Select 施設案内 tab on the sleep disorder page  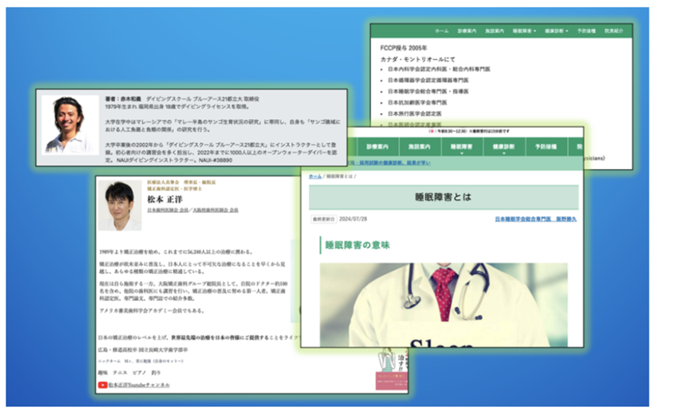pos(419,147)
